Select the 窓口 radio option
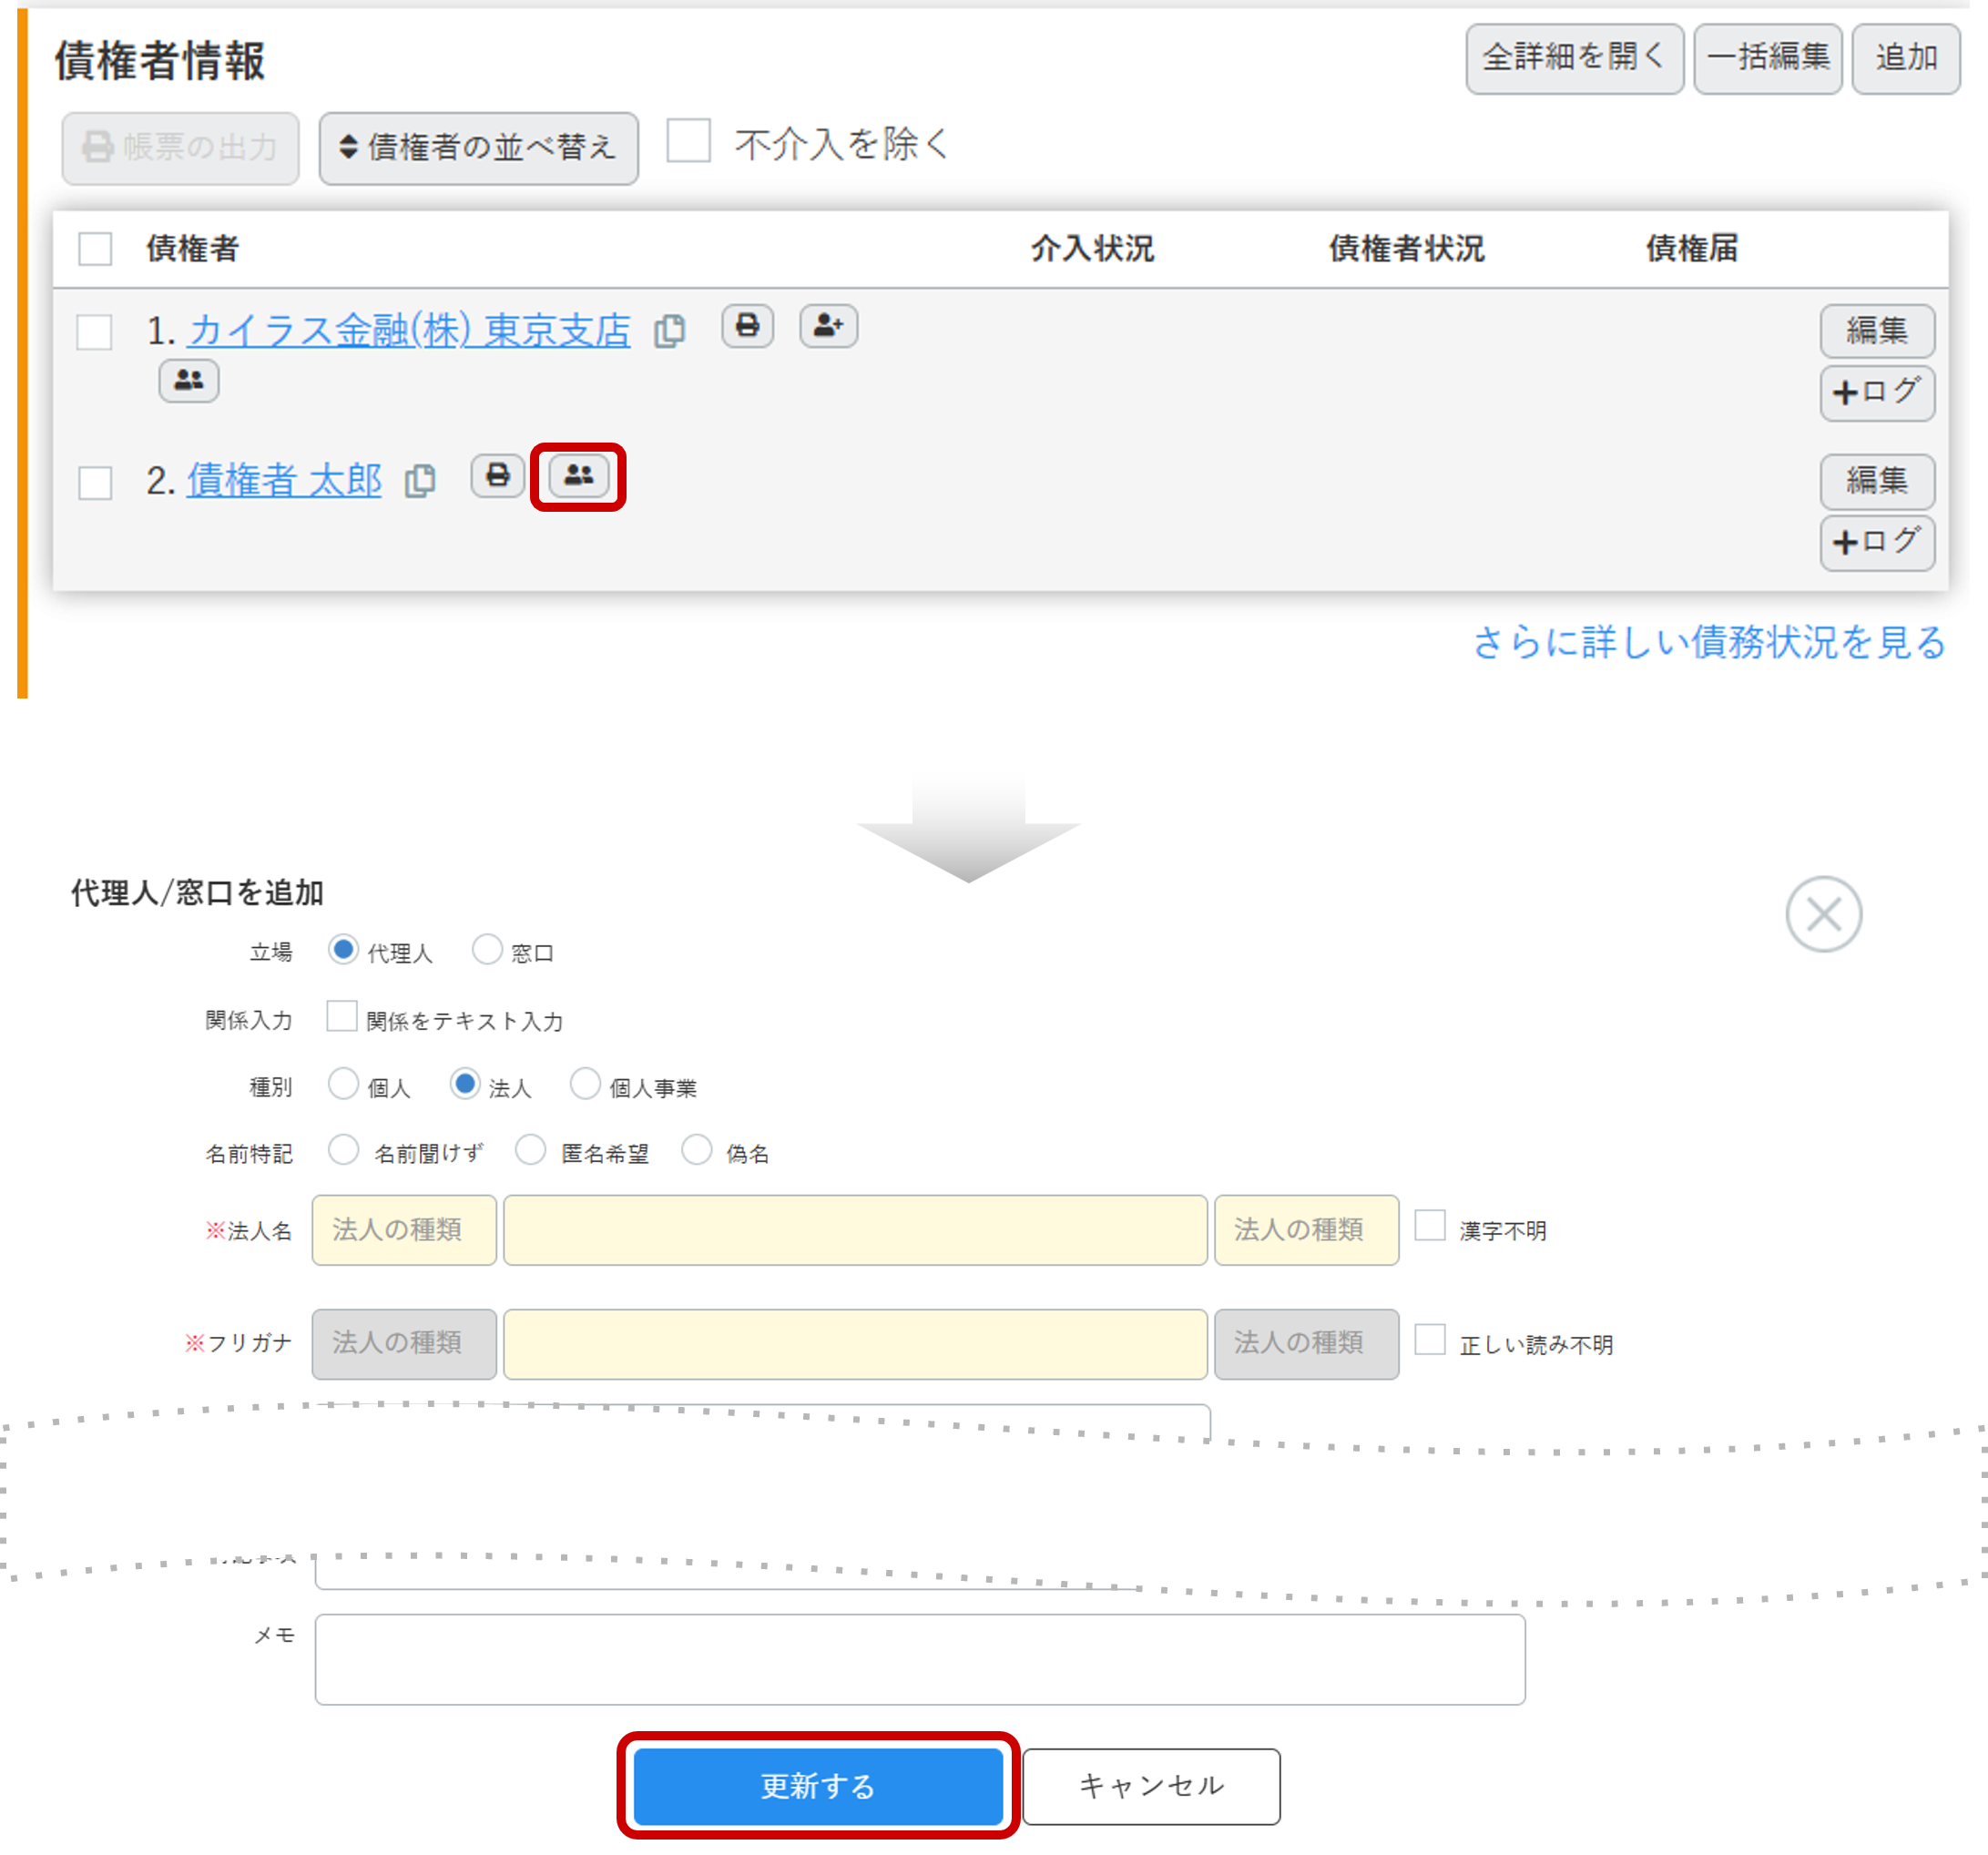 click(x=487, y=949)
